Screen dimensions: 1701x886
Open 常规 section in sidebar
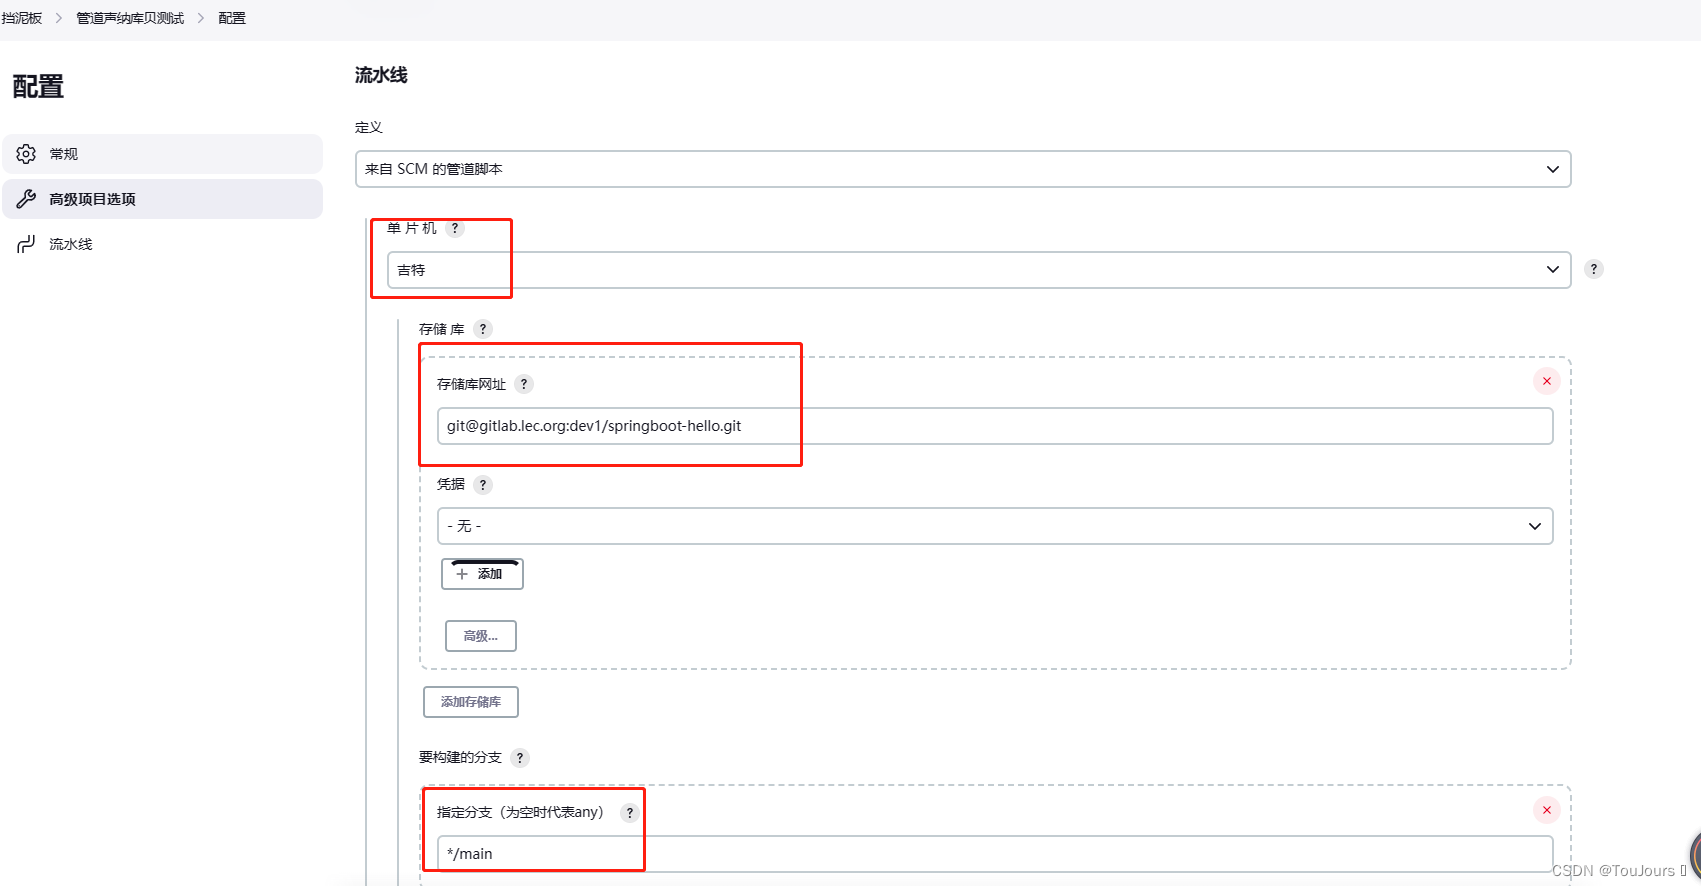point(162,154)
